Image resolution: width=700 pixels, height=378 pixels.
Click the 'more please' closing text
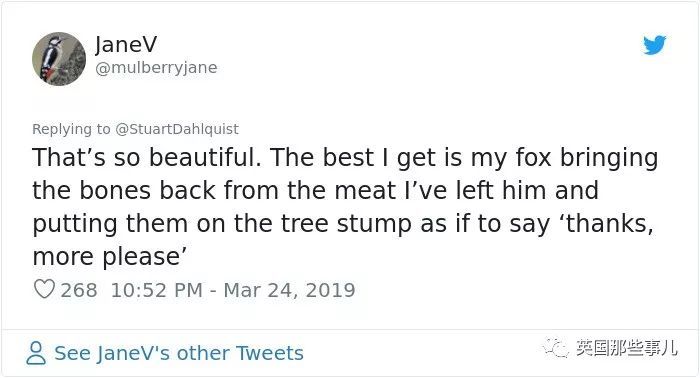(109, 257)
